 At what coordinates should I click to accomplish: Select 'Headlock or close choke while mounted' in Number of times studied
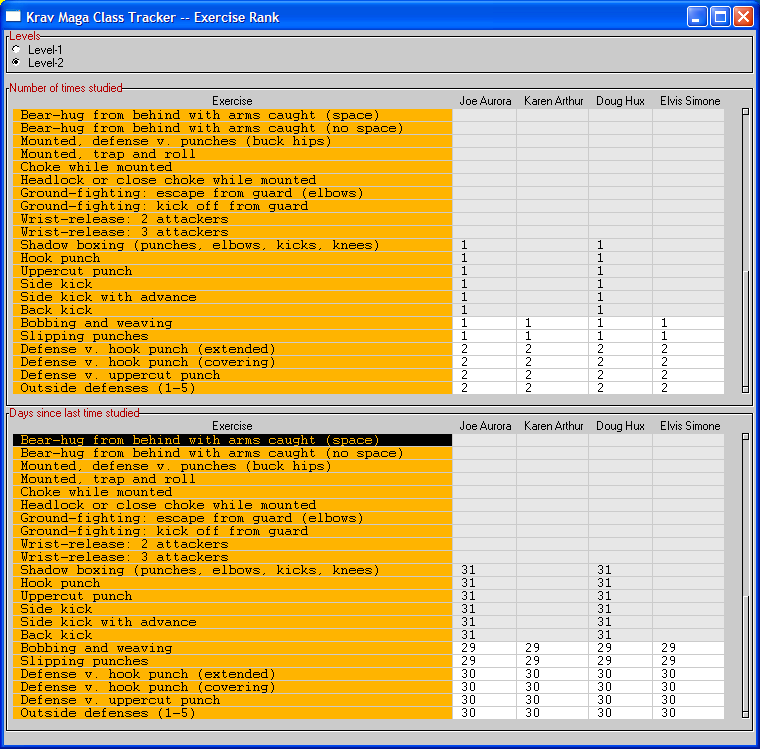232,180
